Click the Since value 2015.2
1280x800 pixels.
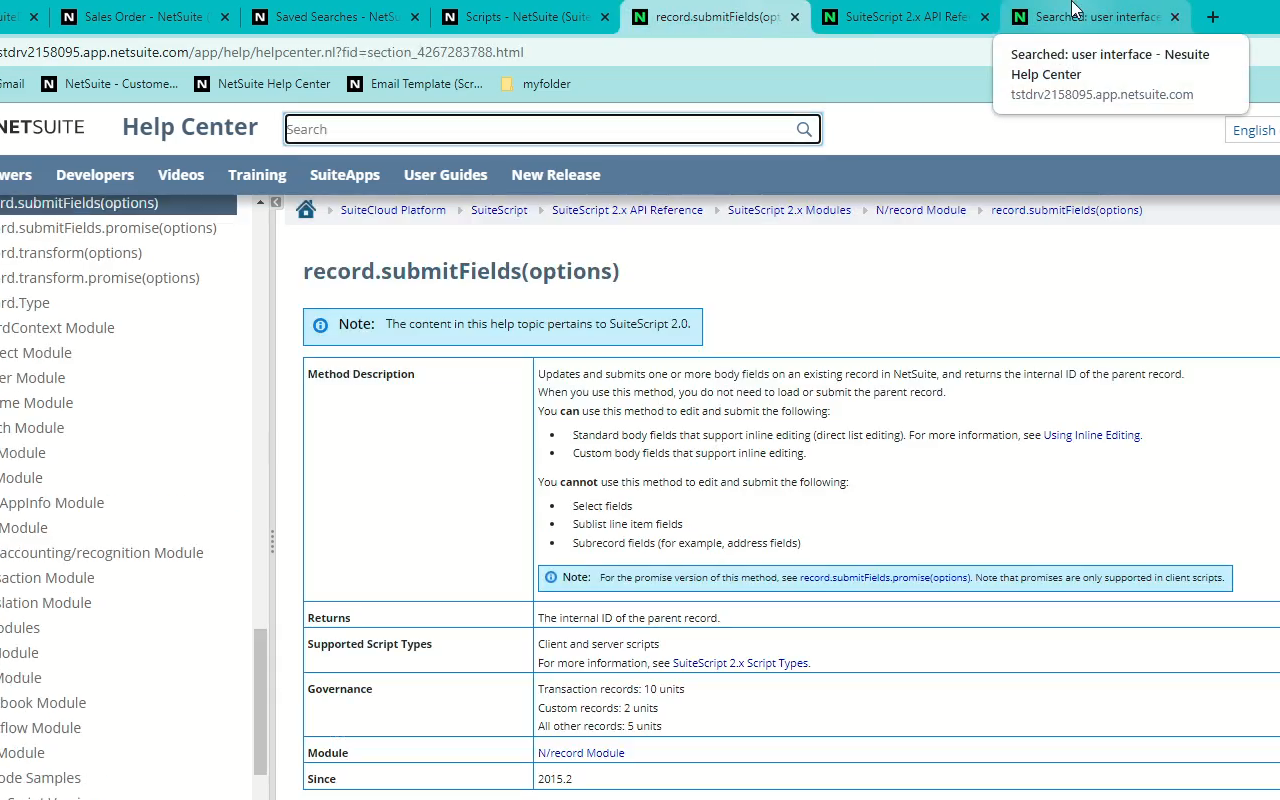point(555,779)
